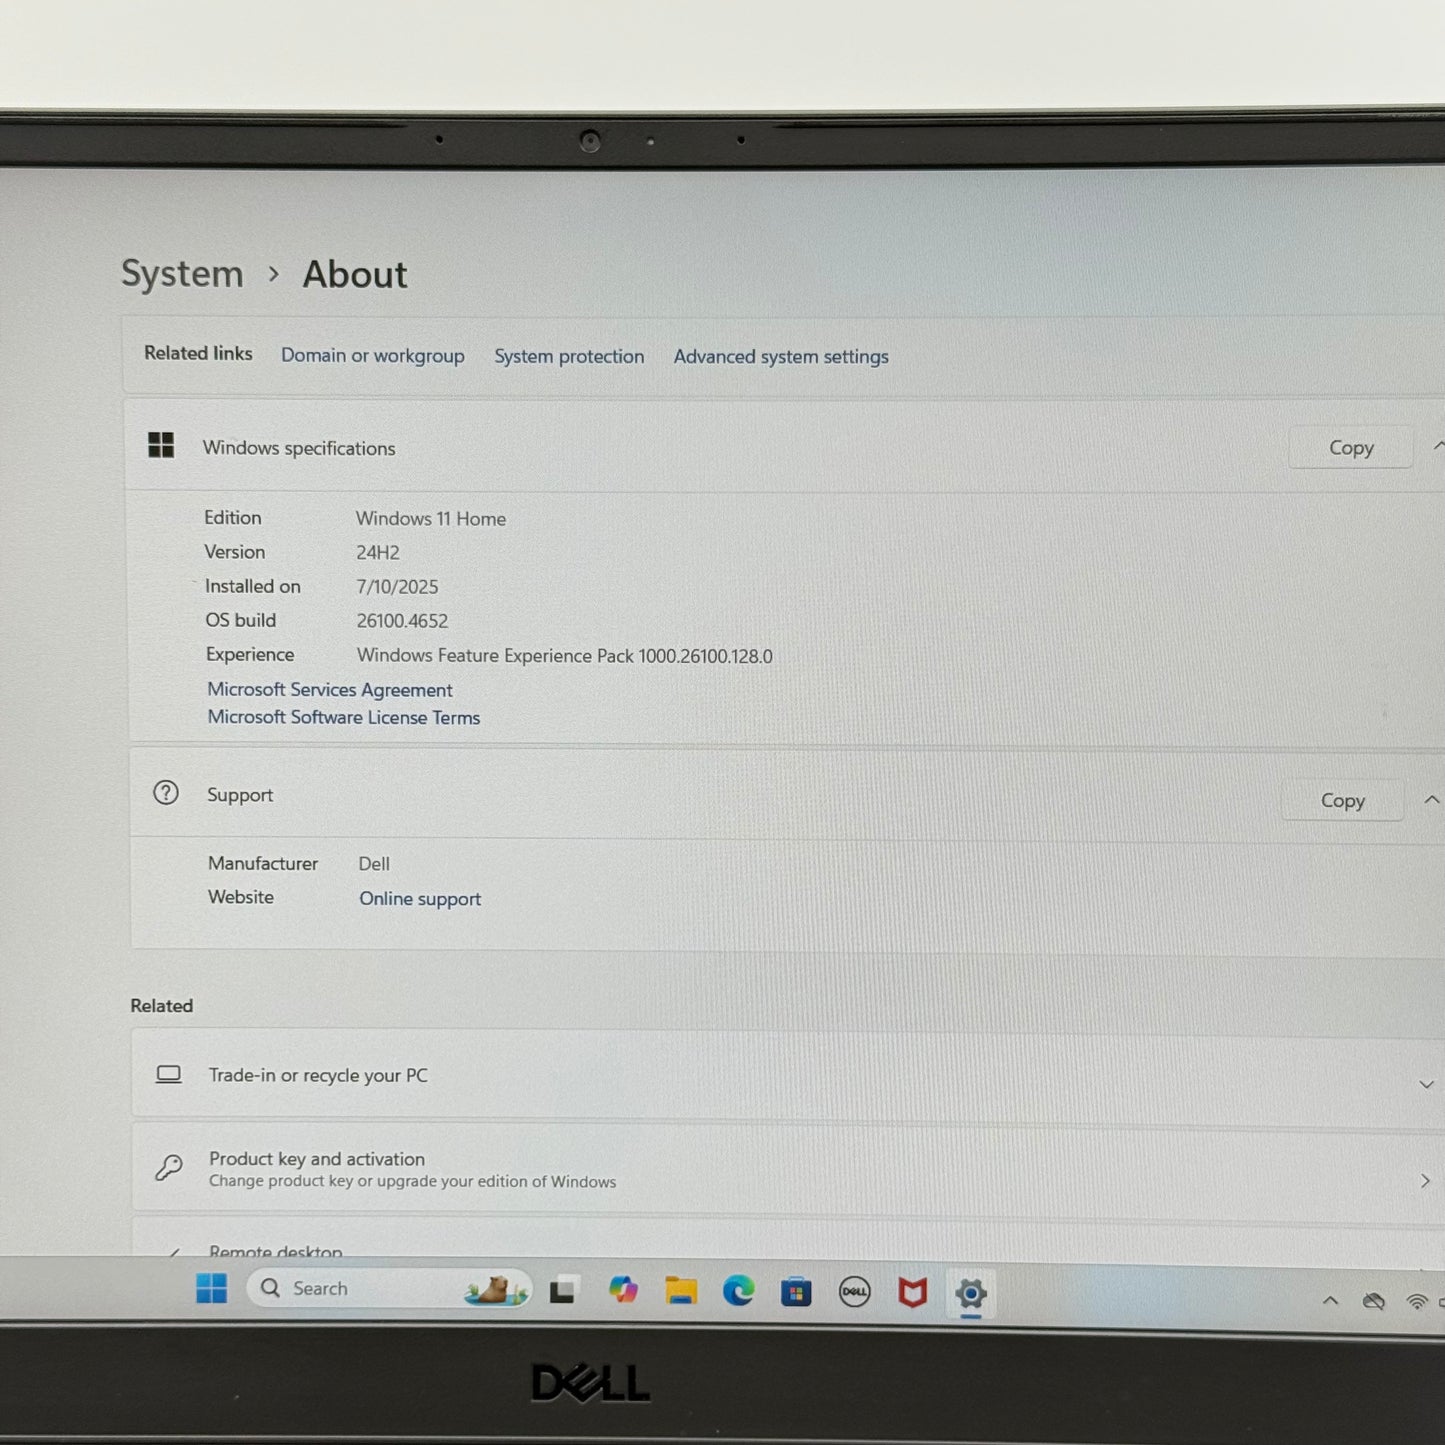Open Product key and activation arrow
1445x1445 pixels.
[x=1425, y=1181]
